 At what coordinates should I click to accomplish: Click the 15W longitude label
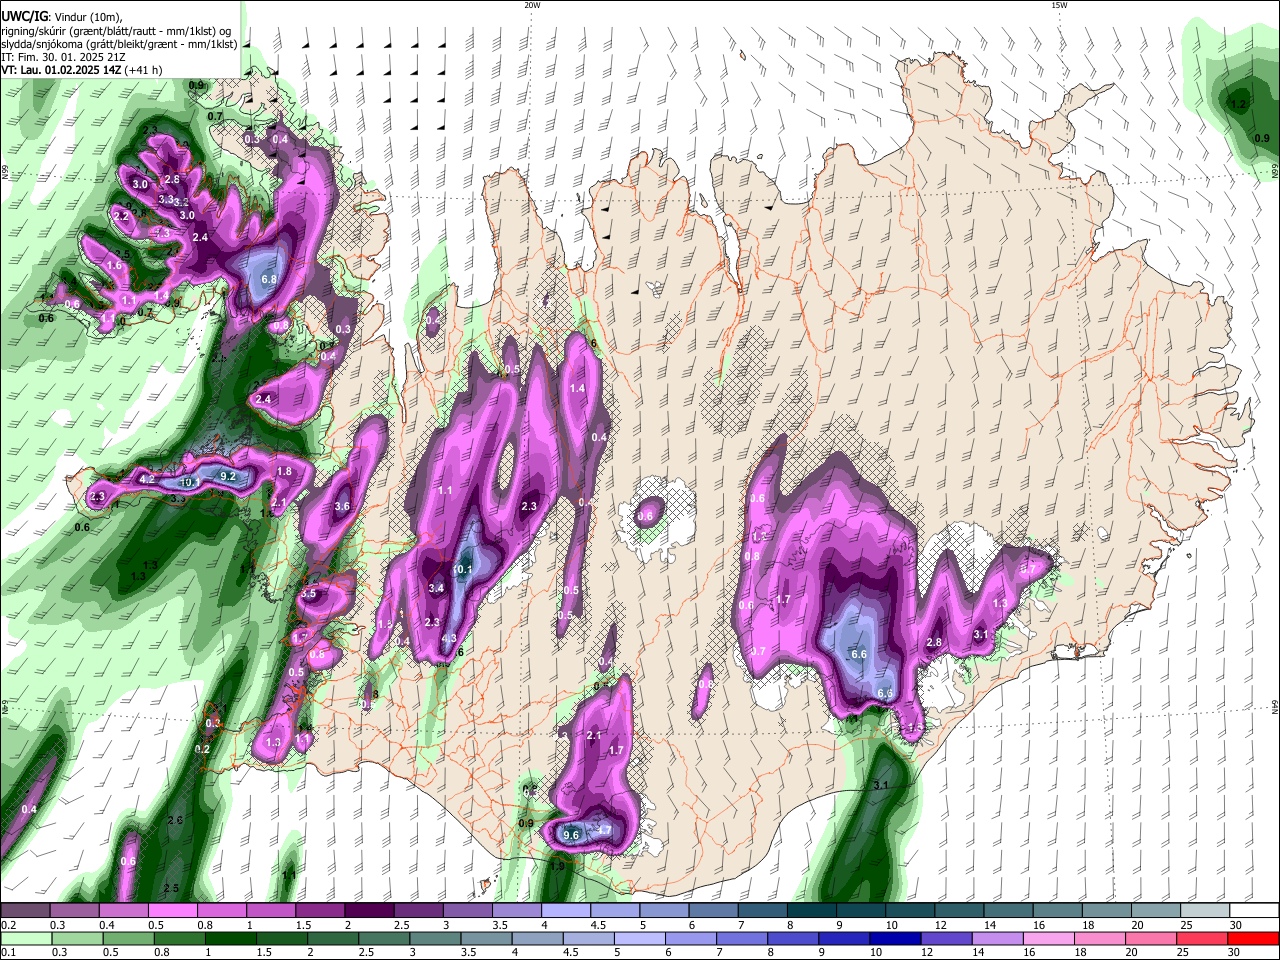[1059, 5]
